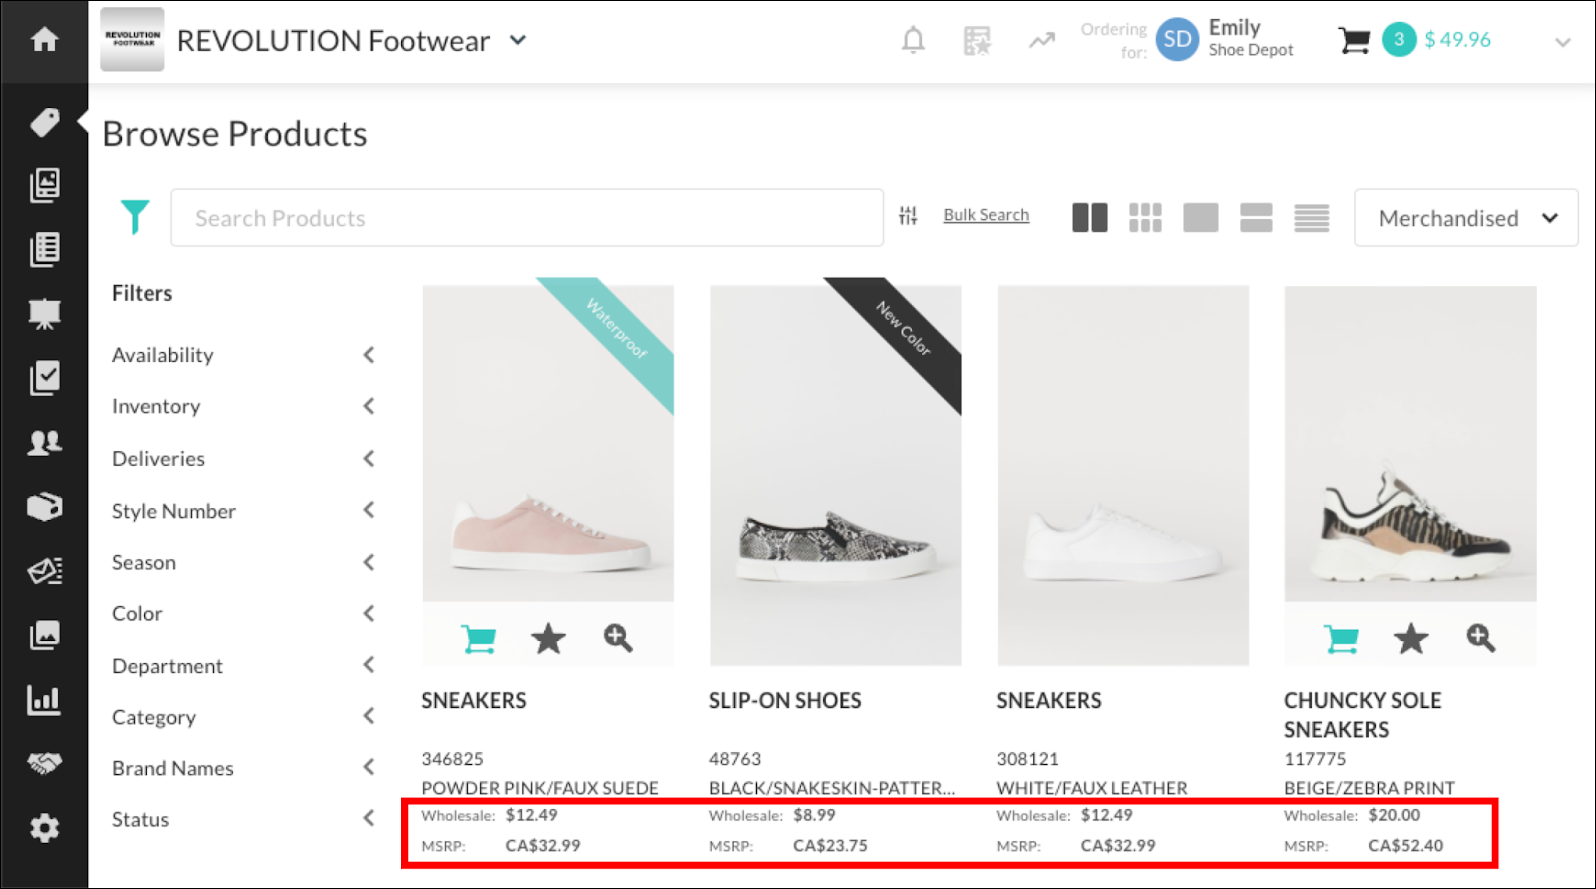Click the teal filter funnel icon

point(135,217)
